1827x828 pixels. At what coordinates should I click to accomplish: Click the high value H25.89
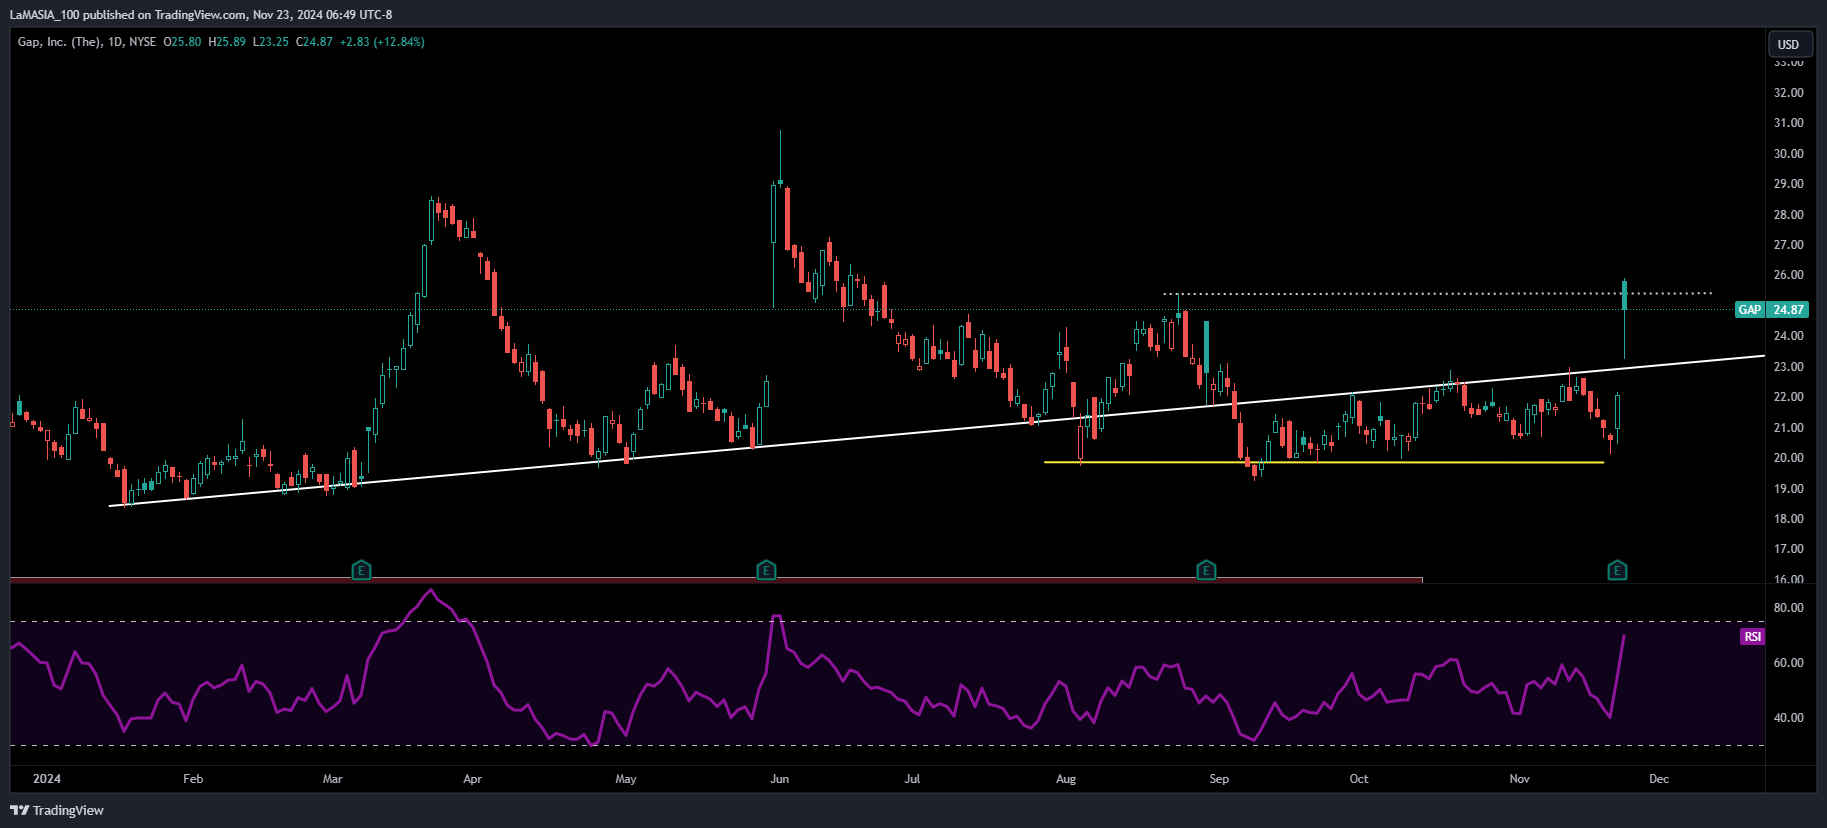(227, 42)
